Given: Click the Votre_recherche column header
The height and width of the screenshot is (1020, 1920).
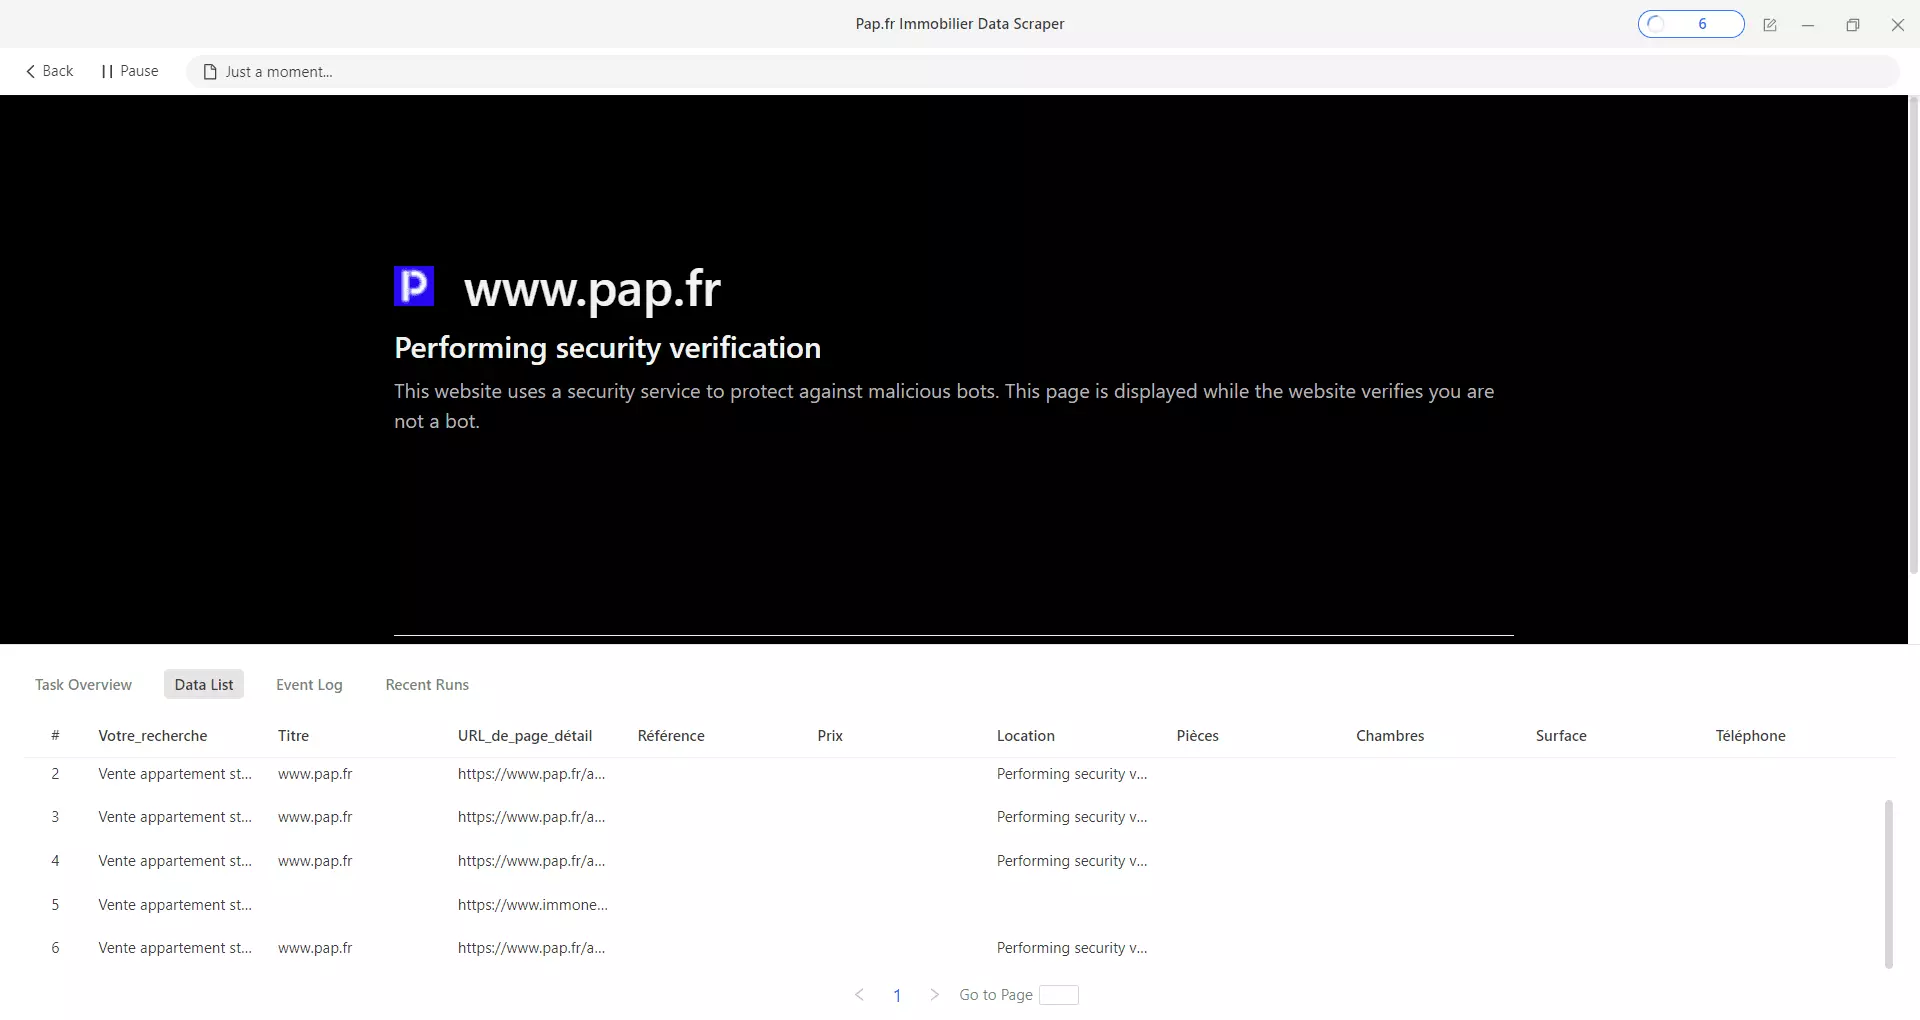Looking at the screenshot, I should (153, 736).
